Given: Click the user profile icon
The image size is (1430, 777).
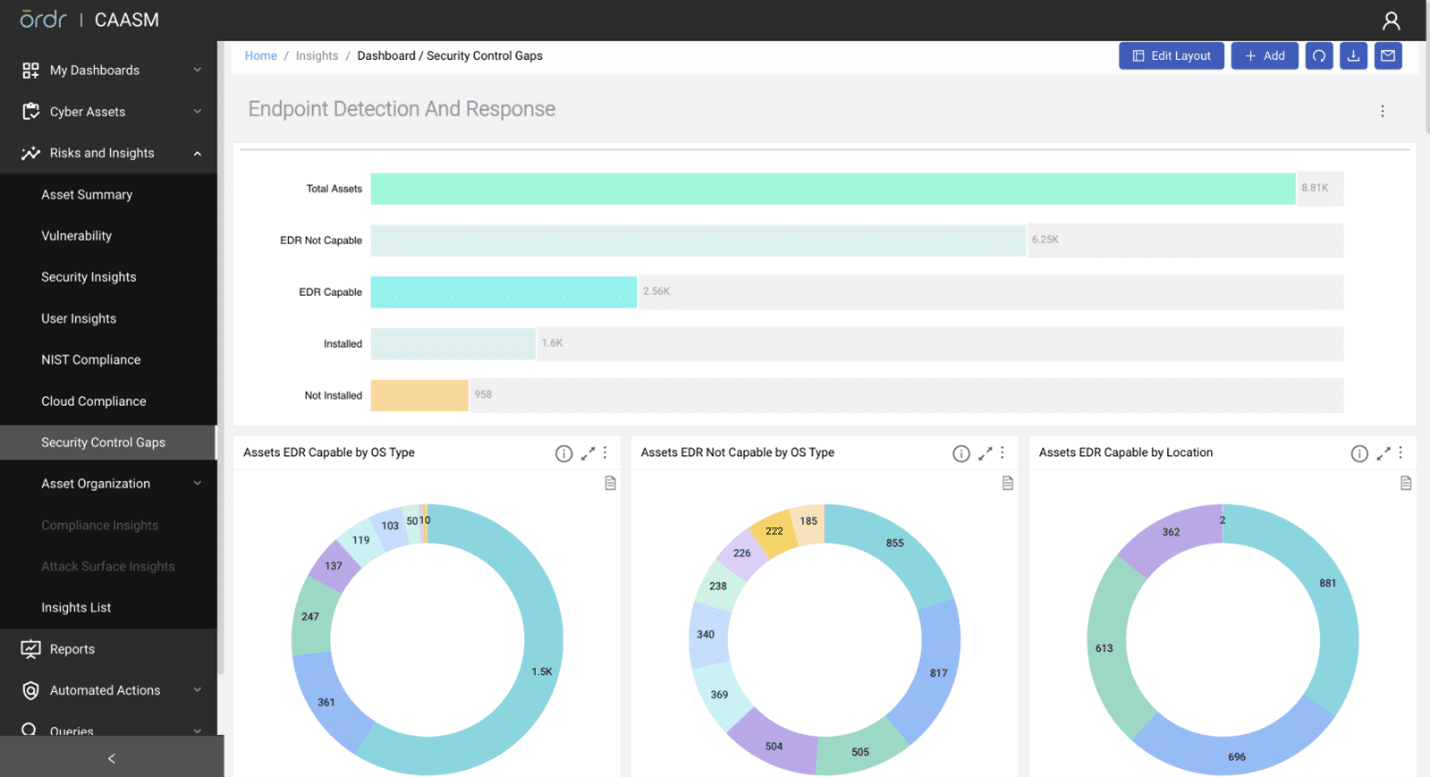Looking at the screenshot, I should click(1391, 20).
